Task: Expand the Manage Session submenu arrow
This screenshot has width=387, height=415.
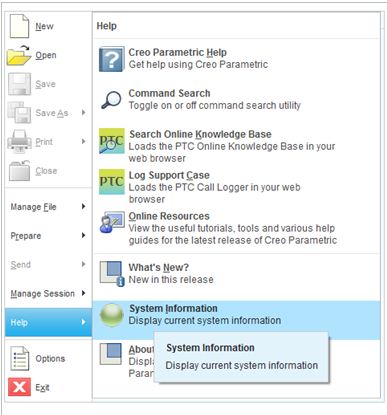Action: [83, 293]
